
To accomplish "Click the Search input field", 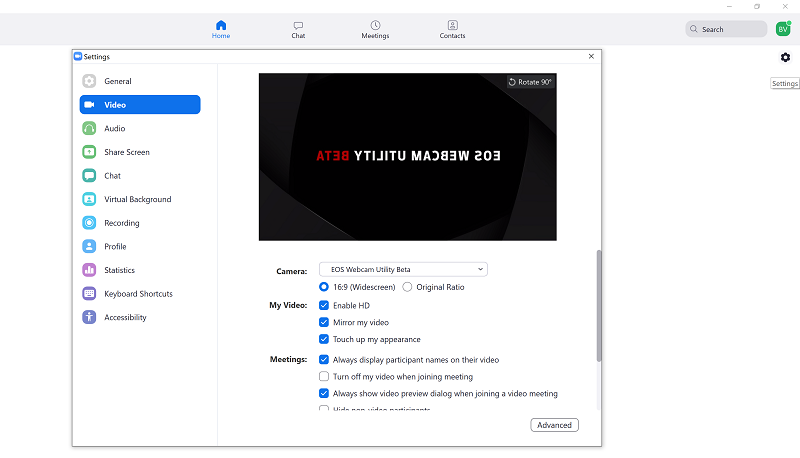I will pyautogui.click(x=727, y=29).
